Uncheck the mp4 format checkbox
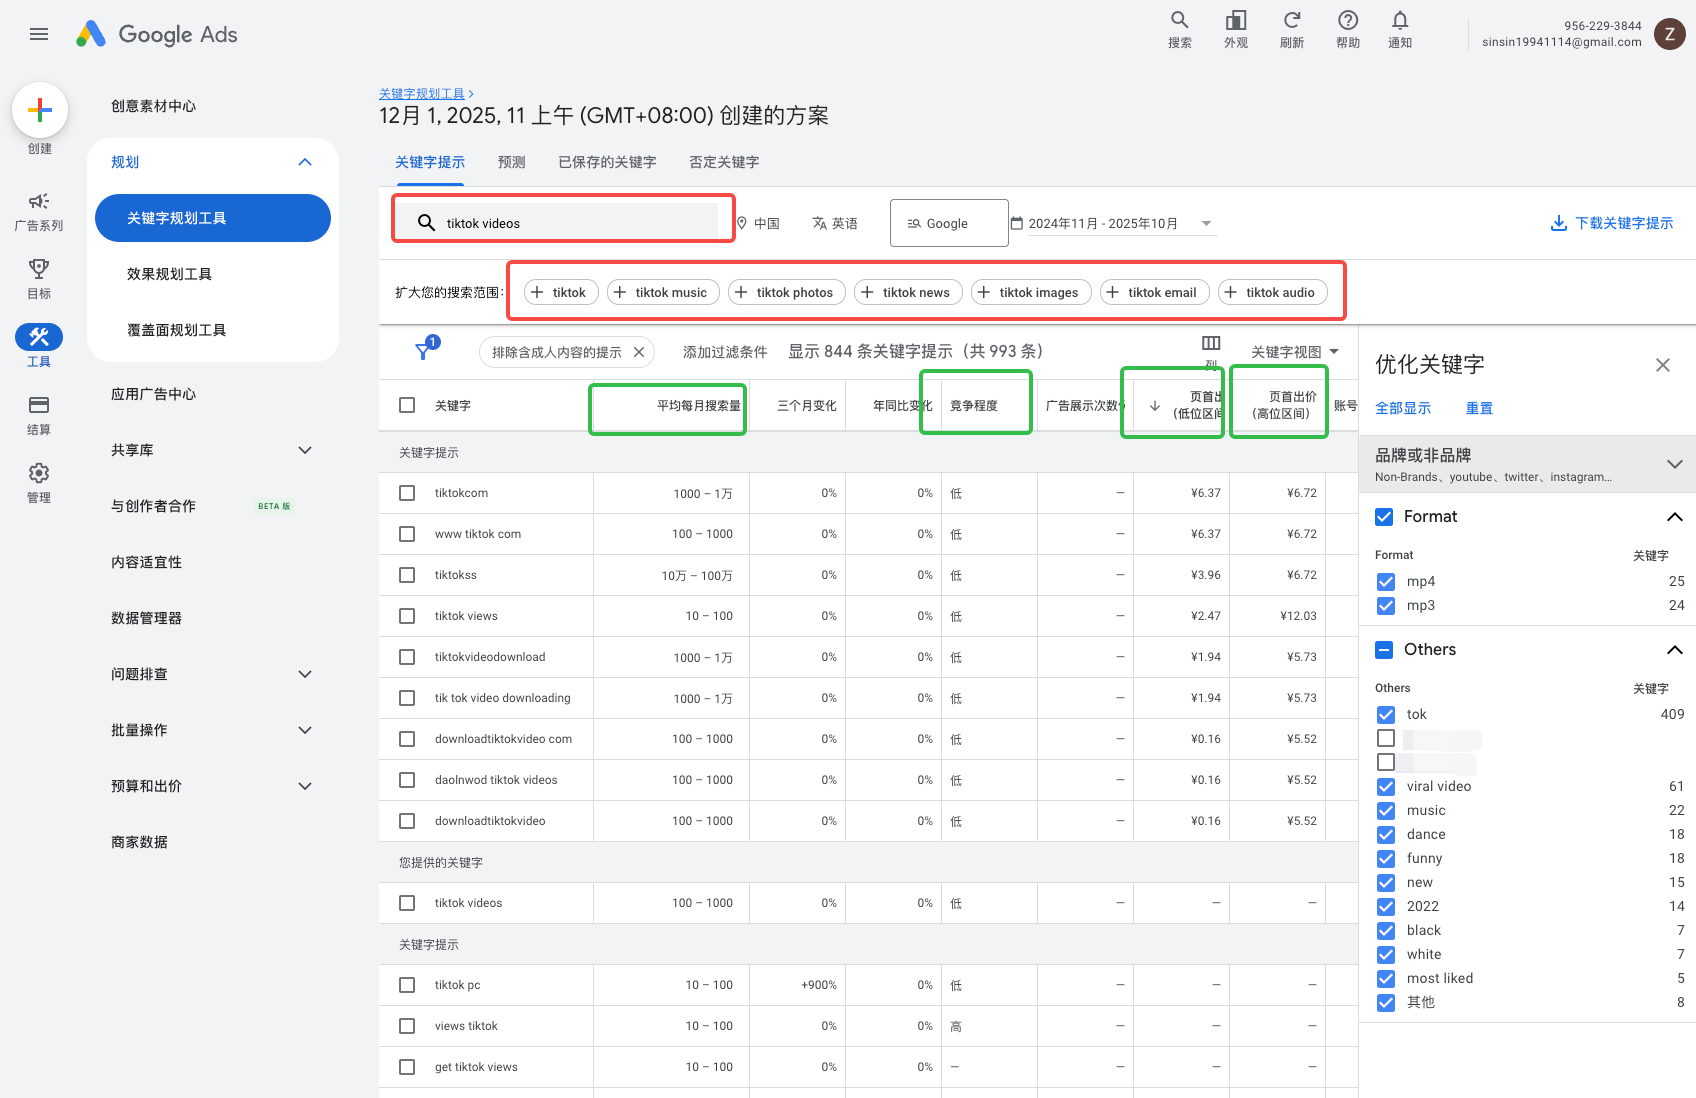 pos(1386,582)
